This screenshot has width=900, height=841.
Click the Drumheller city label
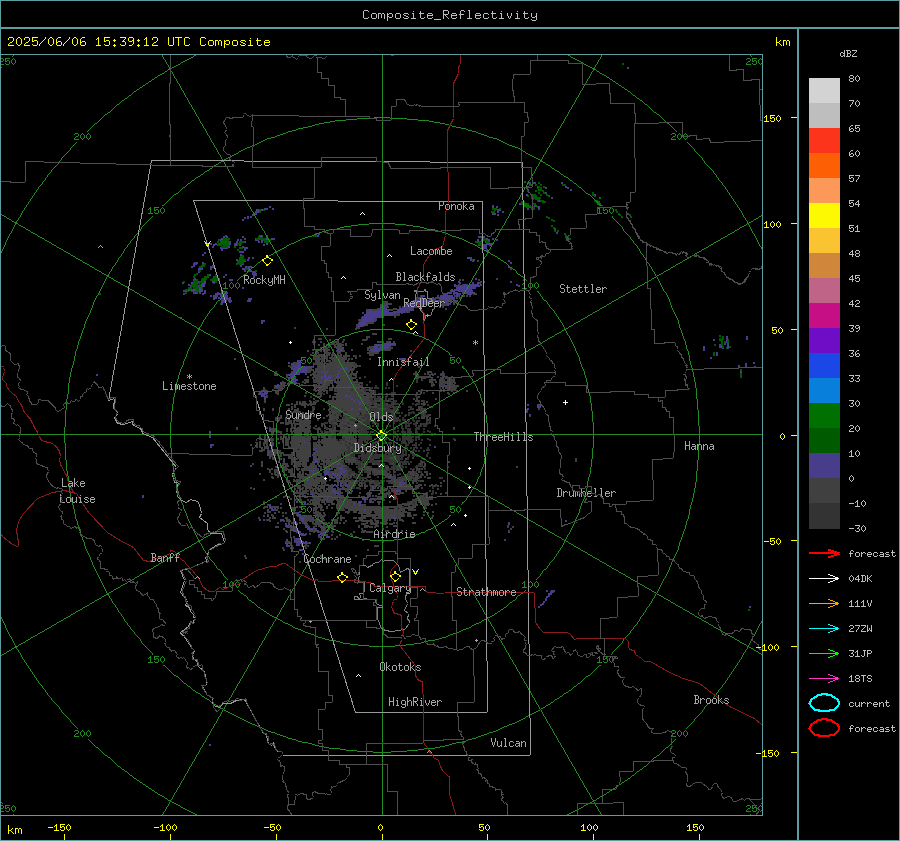[x=586, y=493]
